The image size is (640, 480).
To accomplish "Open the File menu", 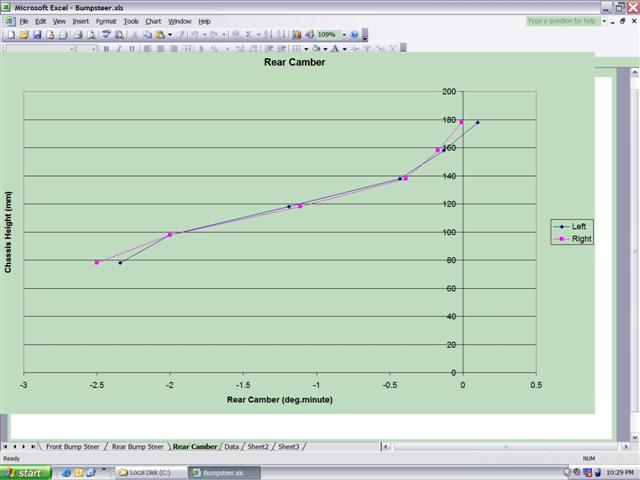I will point(24,21).
